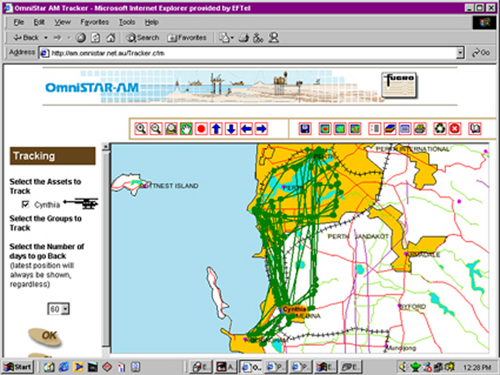Click the 'ROTTNEST ISLAND' map label
Image resolution: width=500 pixels, height=375 pixels.
[x=169, y=186]
